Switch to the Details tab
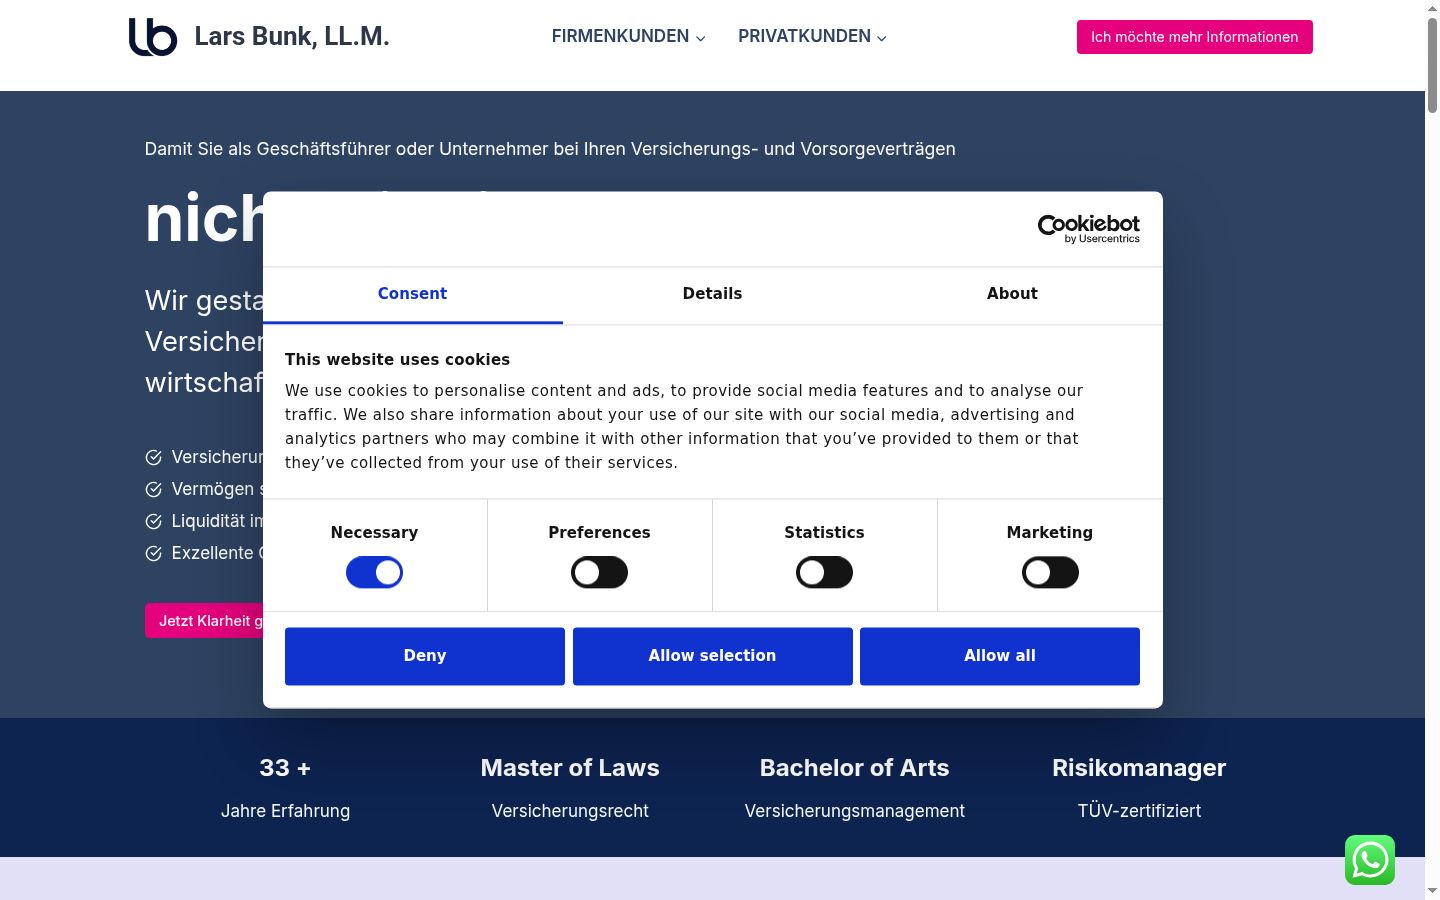The width and height of the screenshot is (1440, 900). [x=713, y=294]
